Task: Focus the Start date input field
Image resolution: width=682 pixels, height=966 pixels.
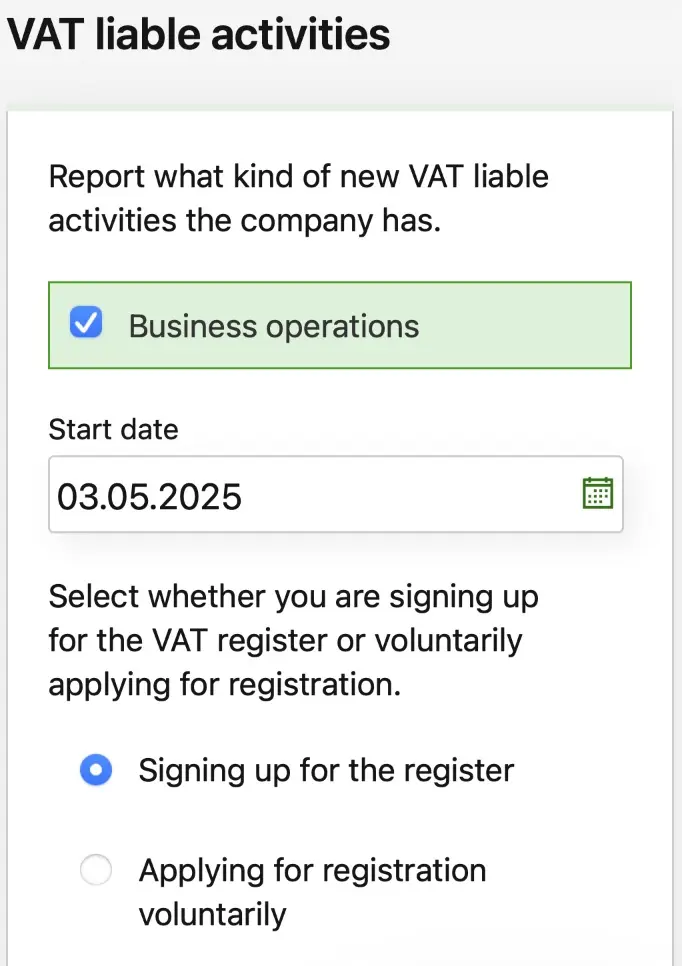Action: click(336, 494)
